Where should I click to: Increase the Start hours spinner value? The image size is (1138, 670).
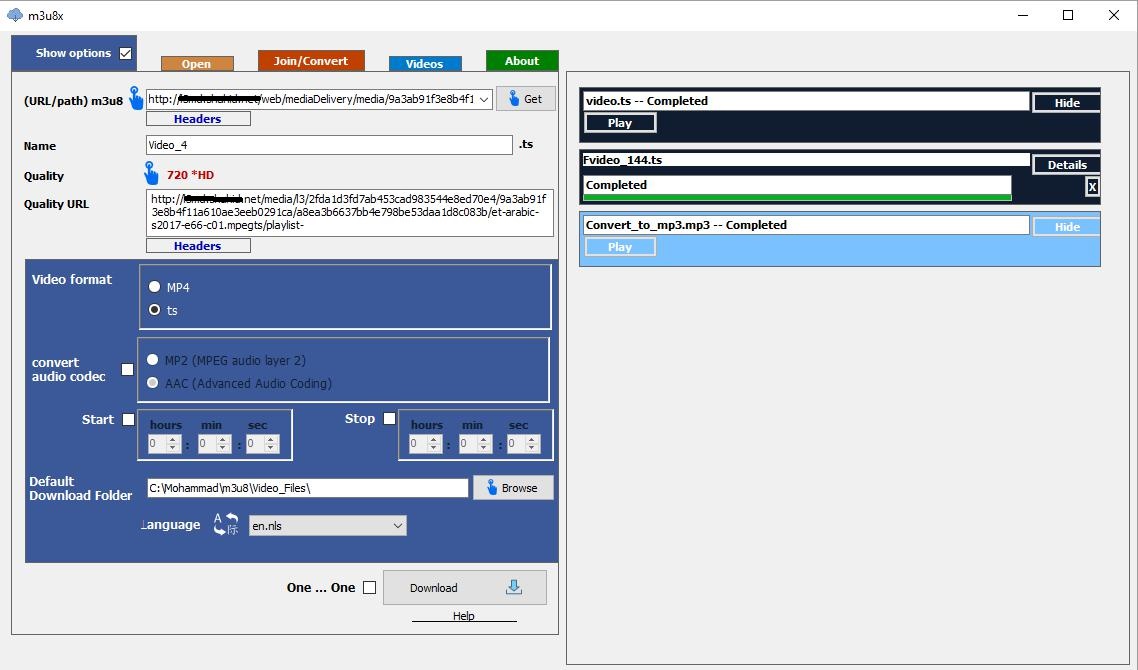(x=173, y=439)
